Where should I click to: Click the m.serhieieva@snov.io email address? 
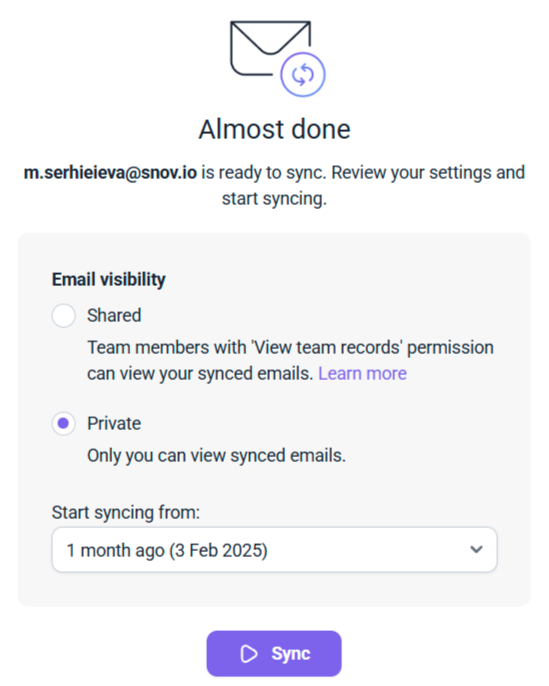pos(110,173)
